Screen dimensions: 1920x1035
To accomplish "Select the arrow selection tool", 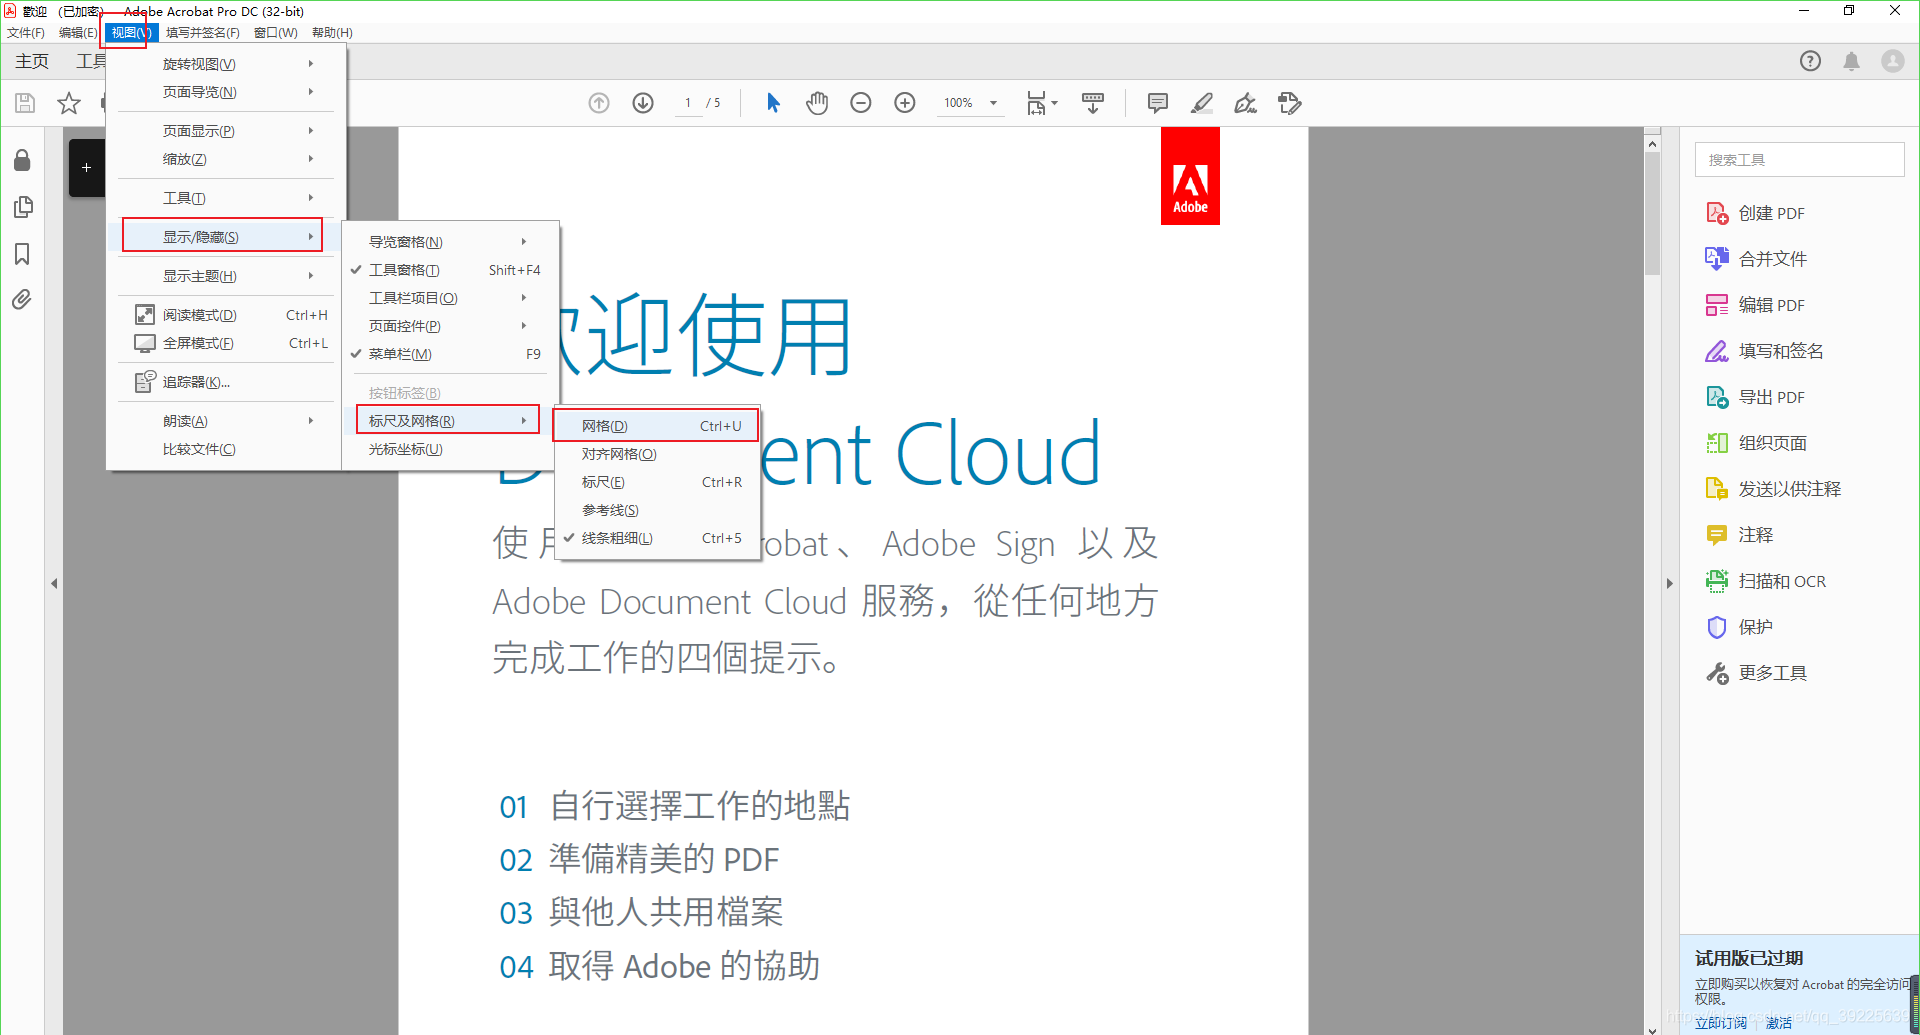I will click(773, 103).
